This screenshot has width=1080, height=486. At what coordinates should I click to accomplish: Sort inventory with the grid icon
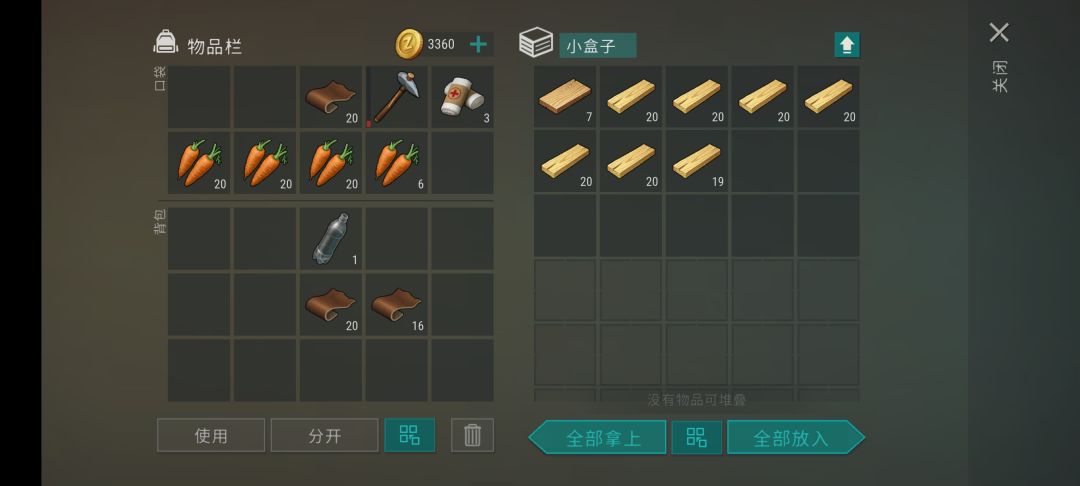(410, 435)
